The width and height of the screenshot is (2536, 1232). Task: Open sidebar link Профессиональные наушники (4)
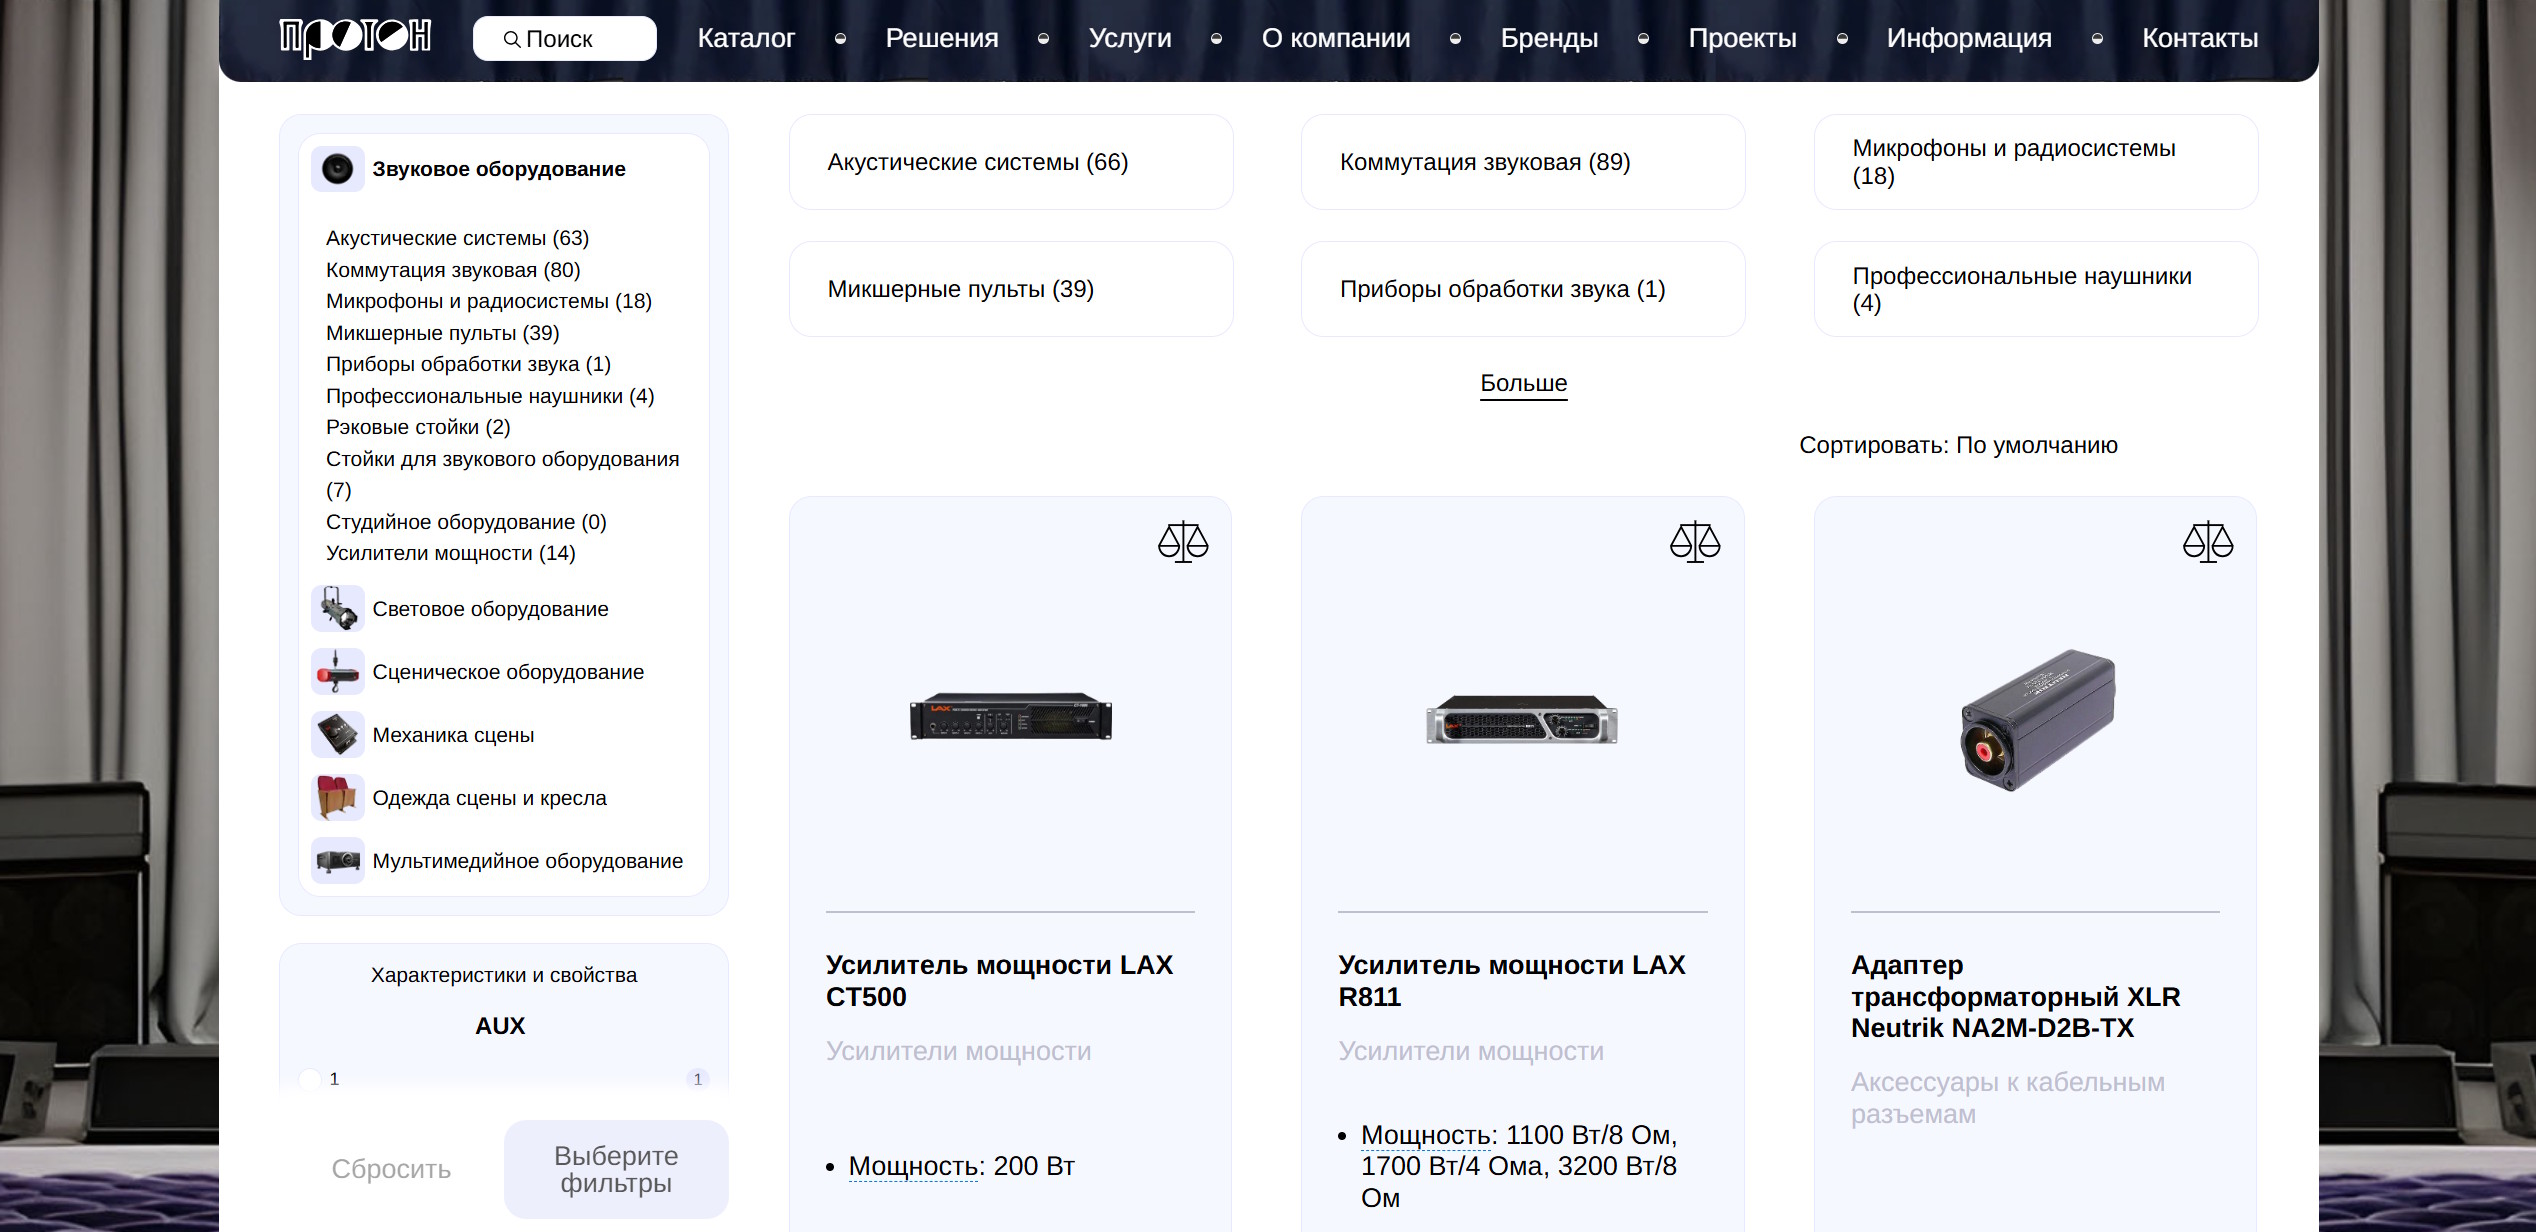490,396
